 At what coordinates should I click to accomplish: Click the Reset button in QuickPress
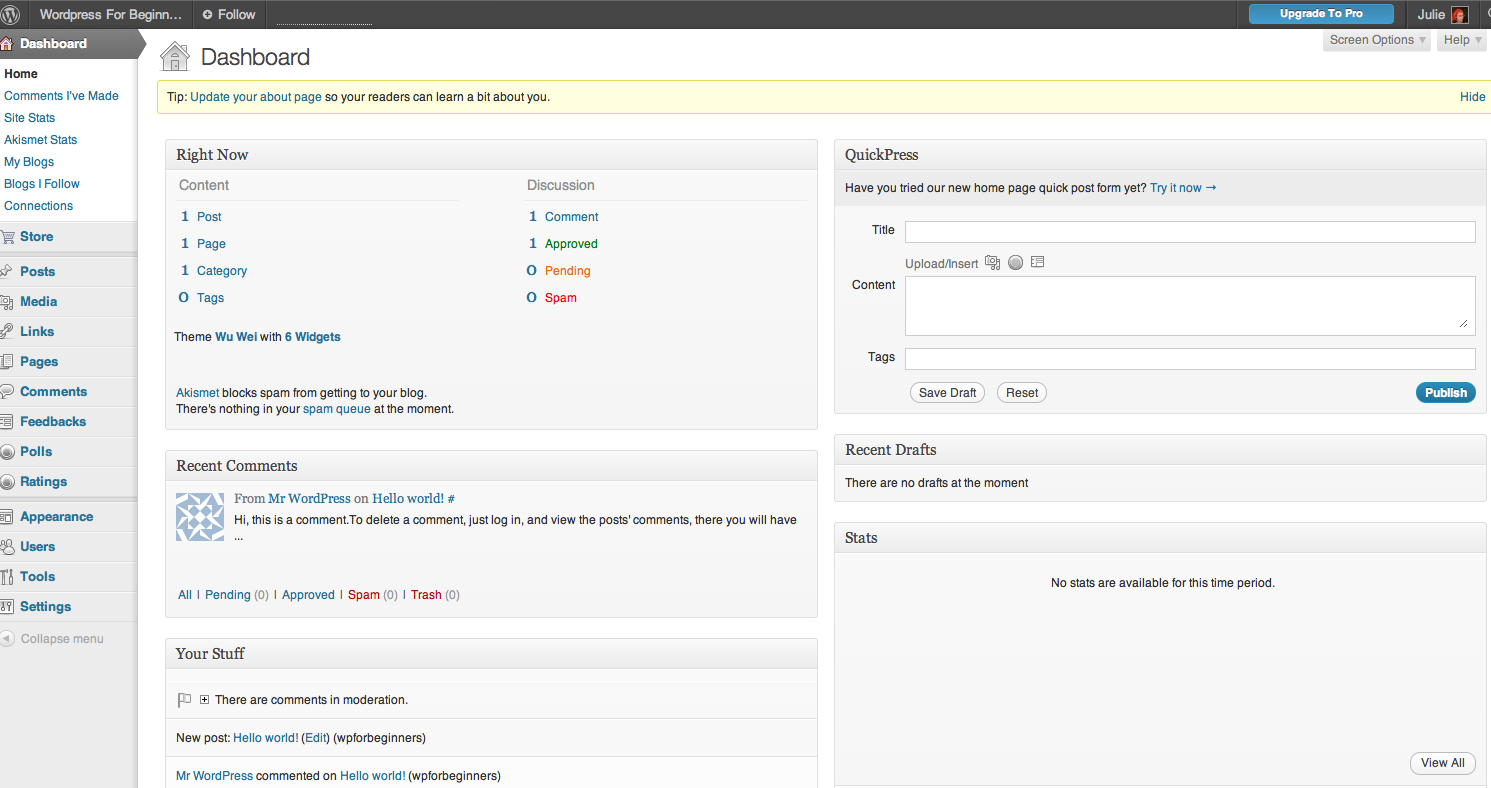pyautogui.click(x=1022, y=393)
